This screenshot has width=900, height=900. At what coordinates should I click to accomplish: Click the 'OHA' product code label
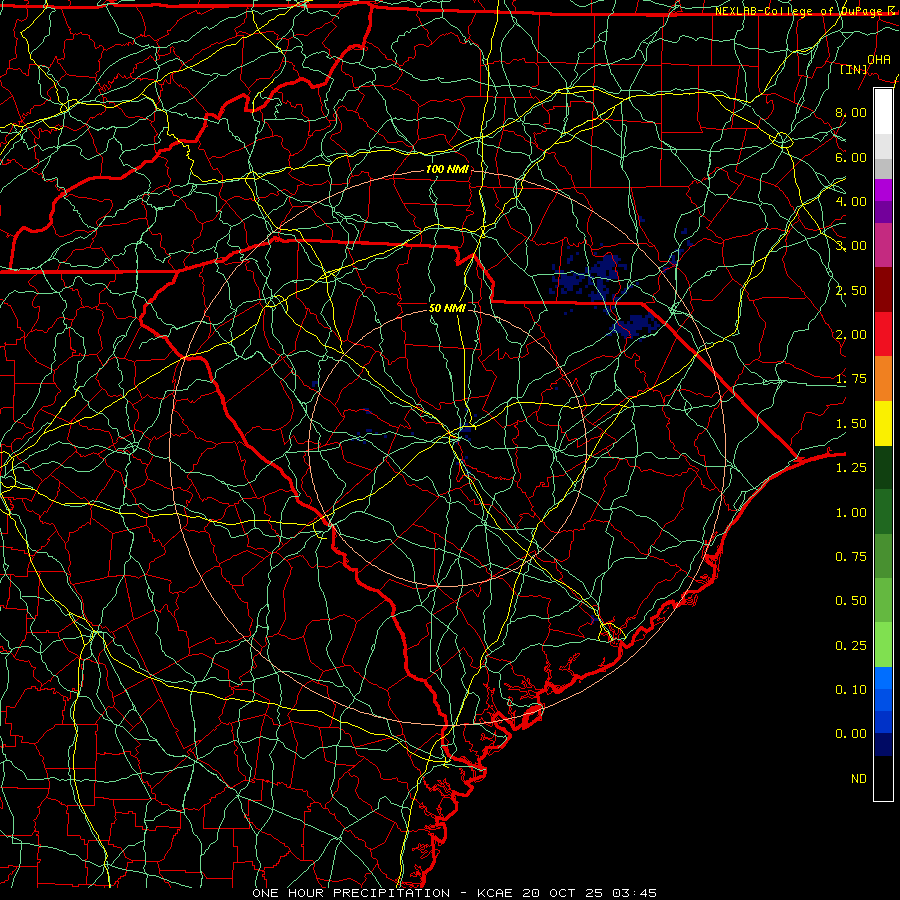pyautogui.click(x=879, y=60)
